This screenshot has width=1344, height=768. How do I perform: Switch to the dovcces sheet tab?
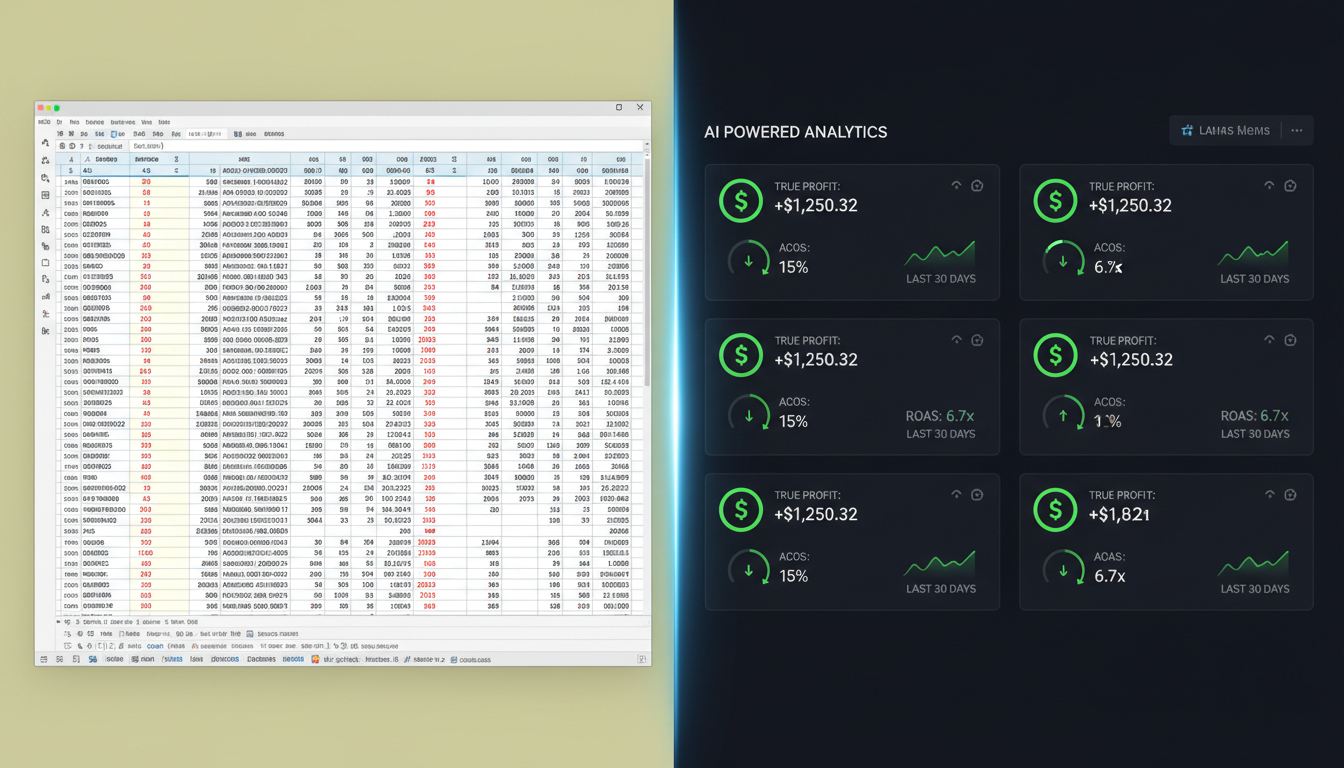click(x=225, y=659)
